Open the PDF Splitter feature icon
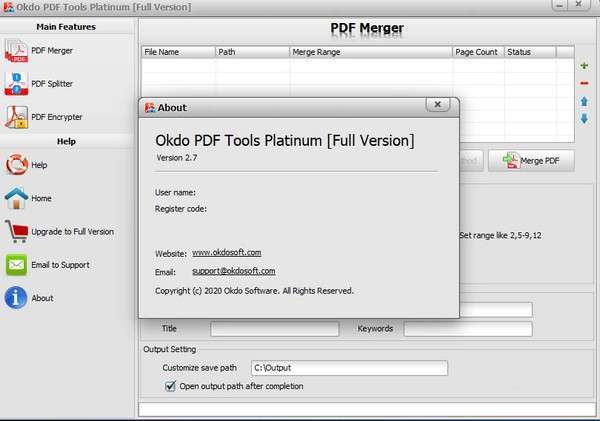This screenshot has height=421, width=600. (x=16, y=83)
